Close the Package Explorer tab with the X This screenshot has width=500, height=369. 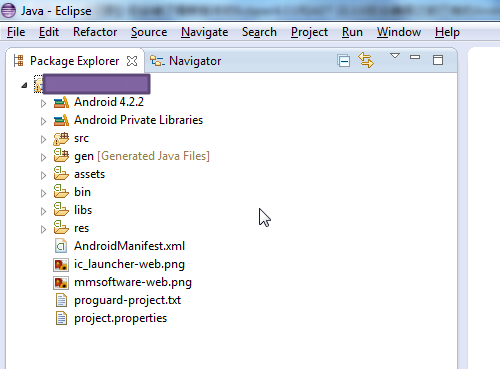(132, 61)
